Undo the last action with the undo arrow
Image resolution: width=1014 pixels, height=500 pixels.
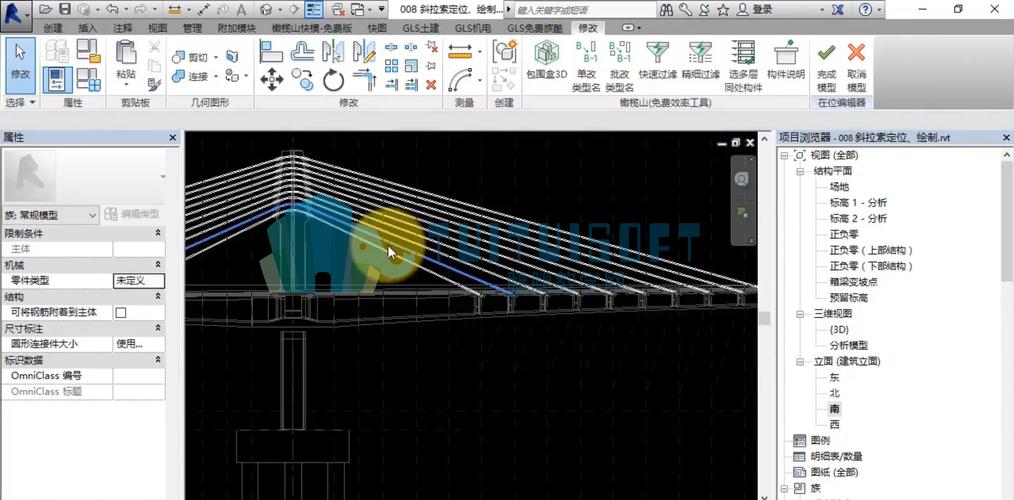[x=111, y=9]
